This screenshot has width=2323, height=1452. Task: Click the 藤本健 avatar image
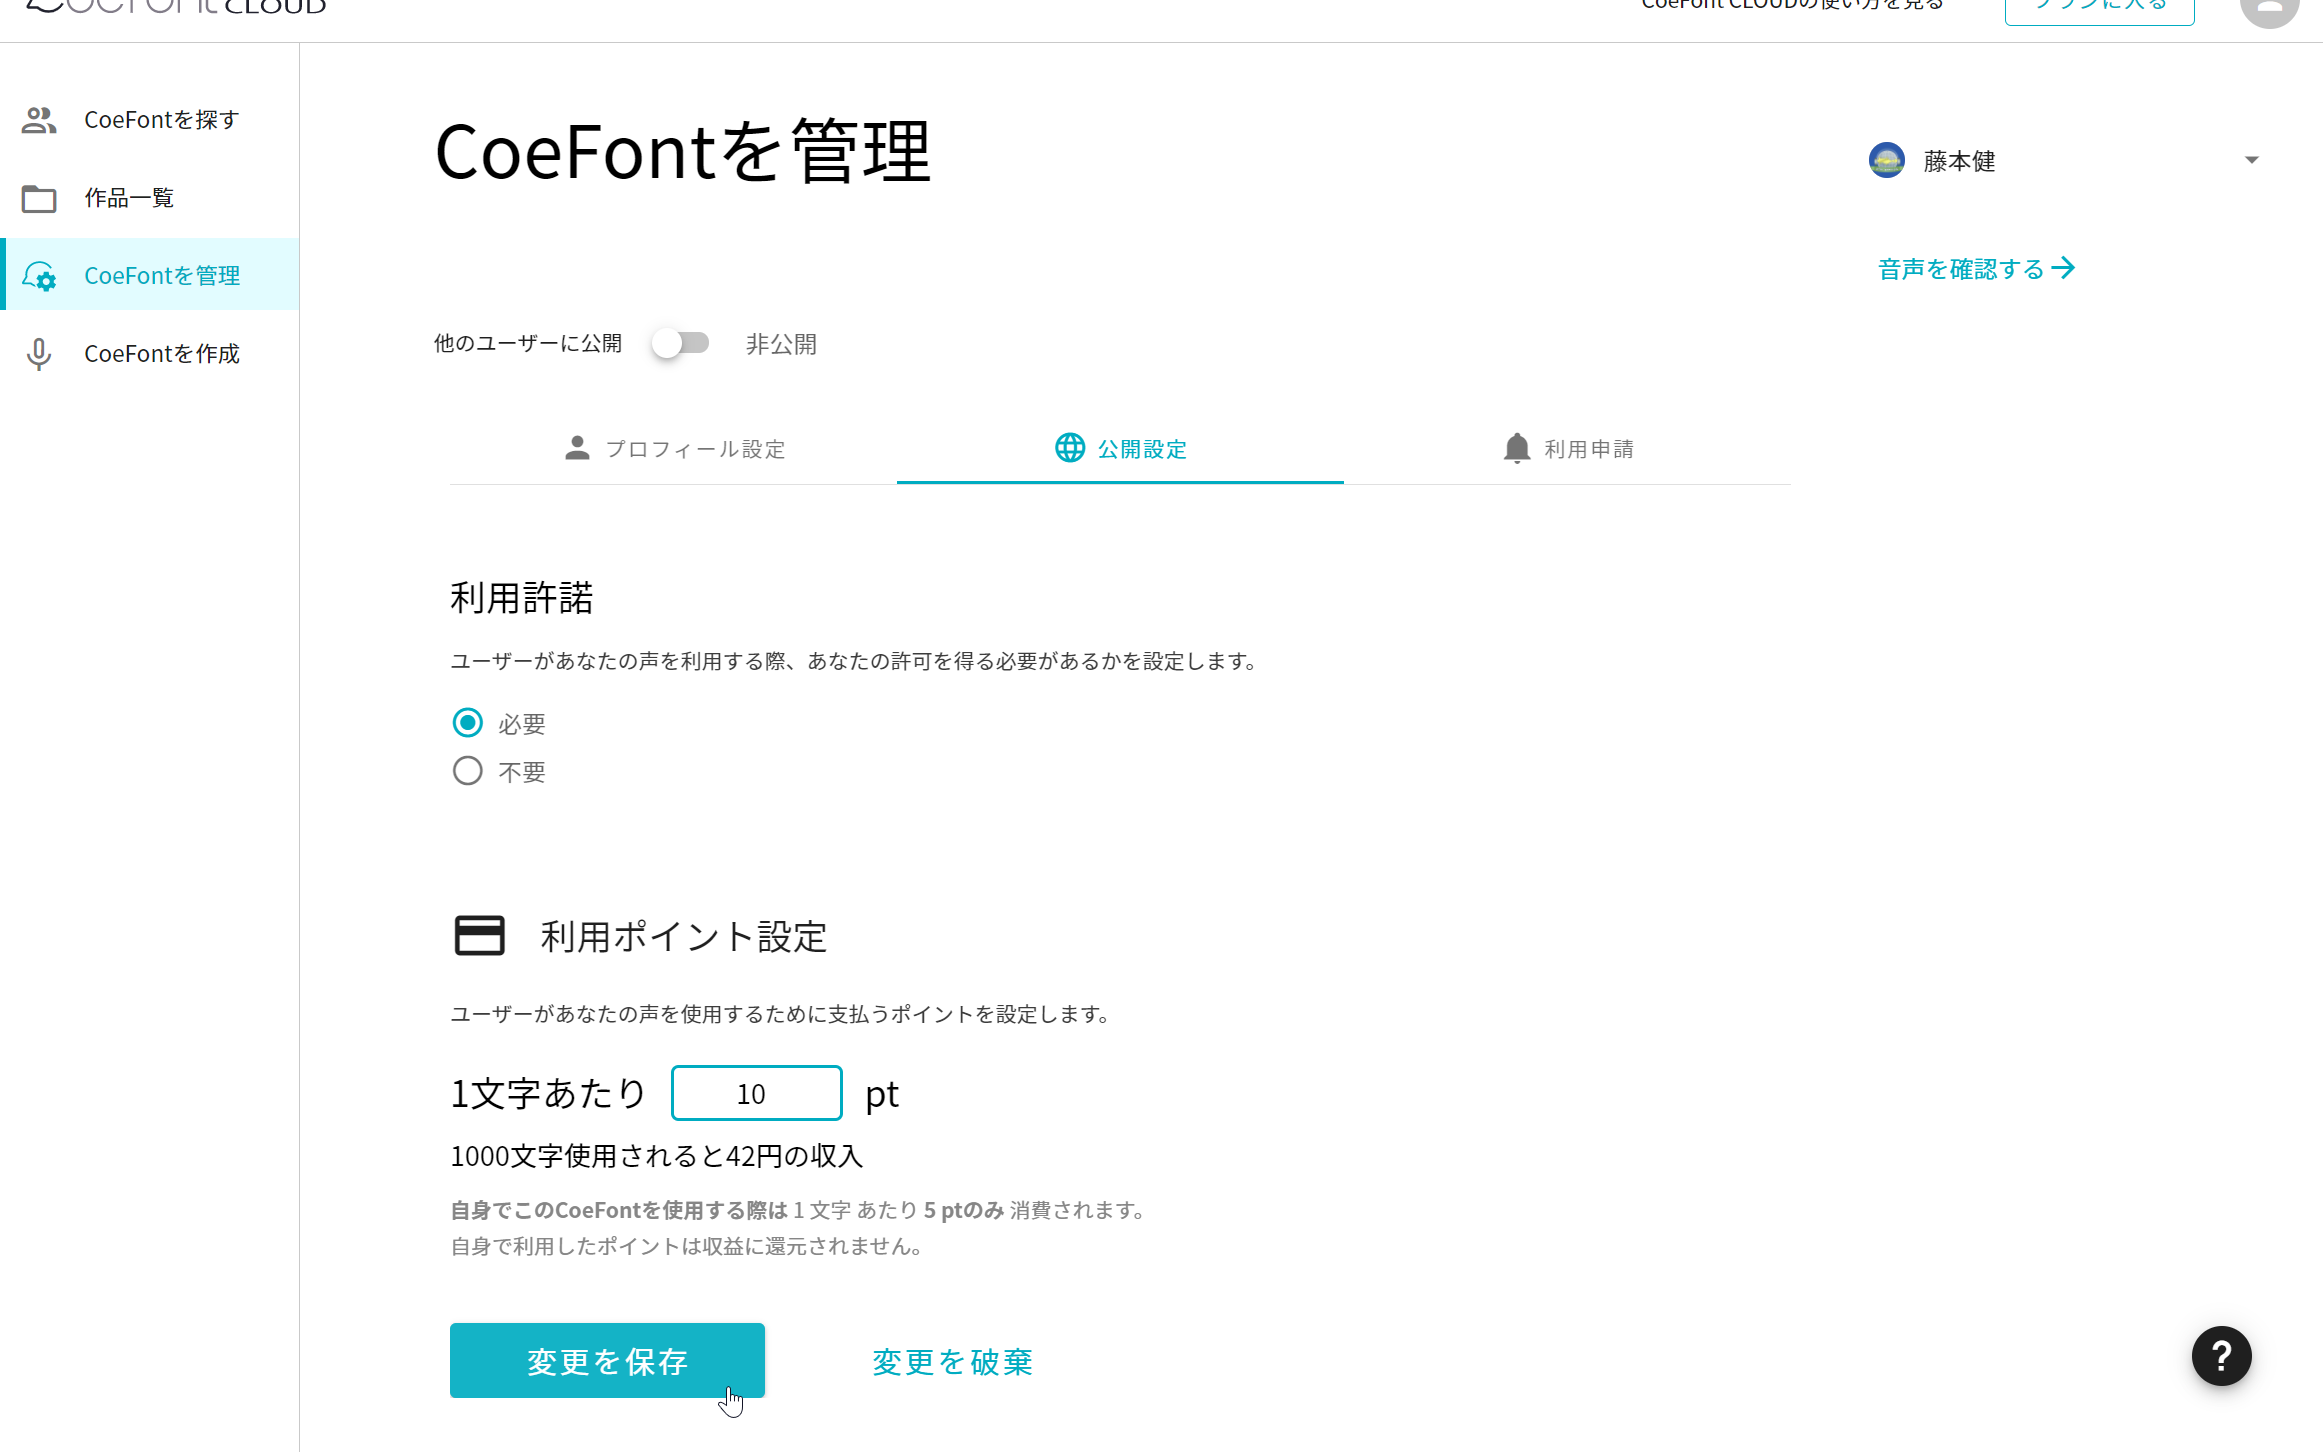(x=1887, y=160)
